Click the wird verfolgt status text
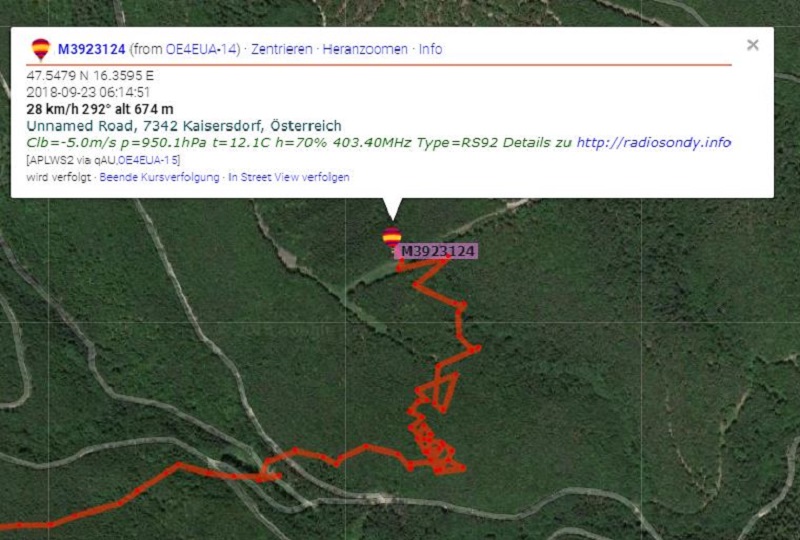The width and height of the screenshot is (800, 540). (58, 177)
